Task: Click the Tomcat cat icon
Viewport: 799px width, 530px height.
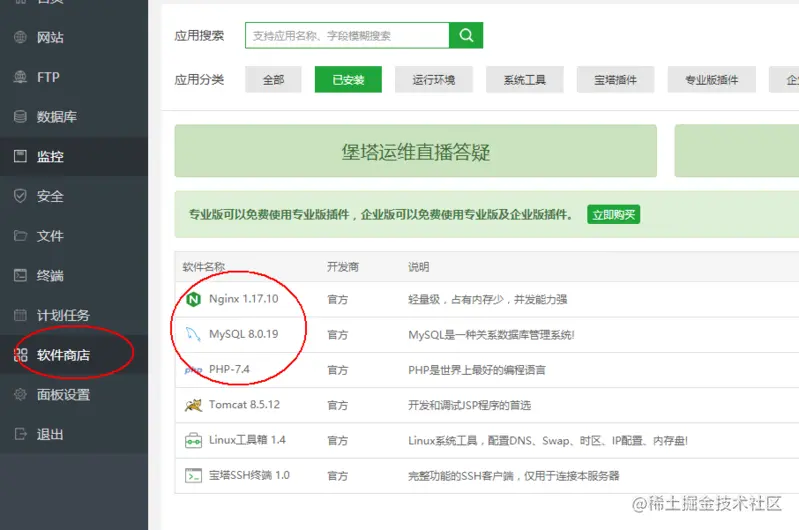Action: 193,406
